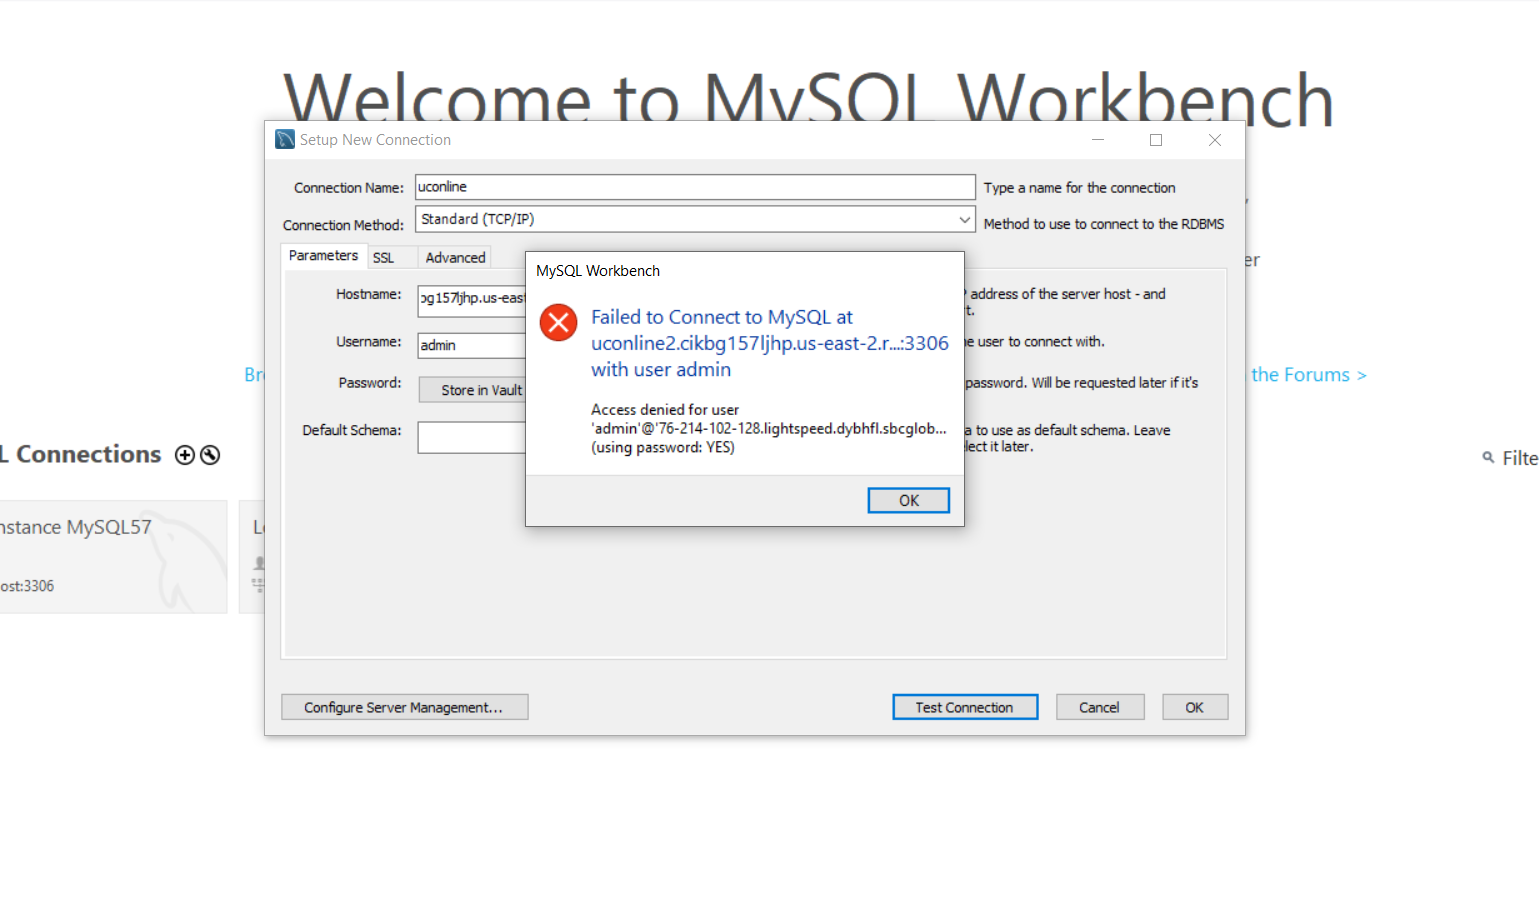This screenshot has width=1539, height=910.
Task: Cancel the Setup New Connection dialog
Action: [1099, 707]
